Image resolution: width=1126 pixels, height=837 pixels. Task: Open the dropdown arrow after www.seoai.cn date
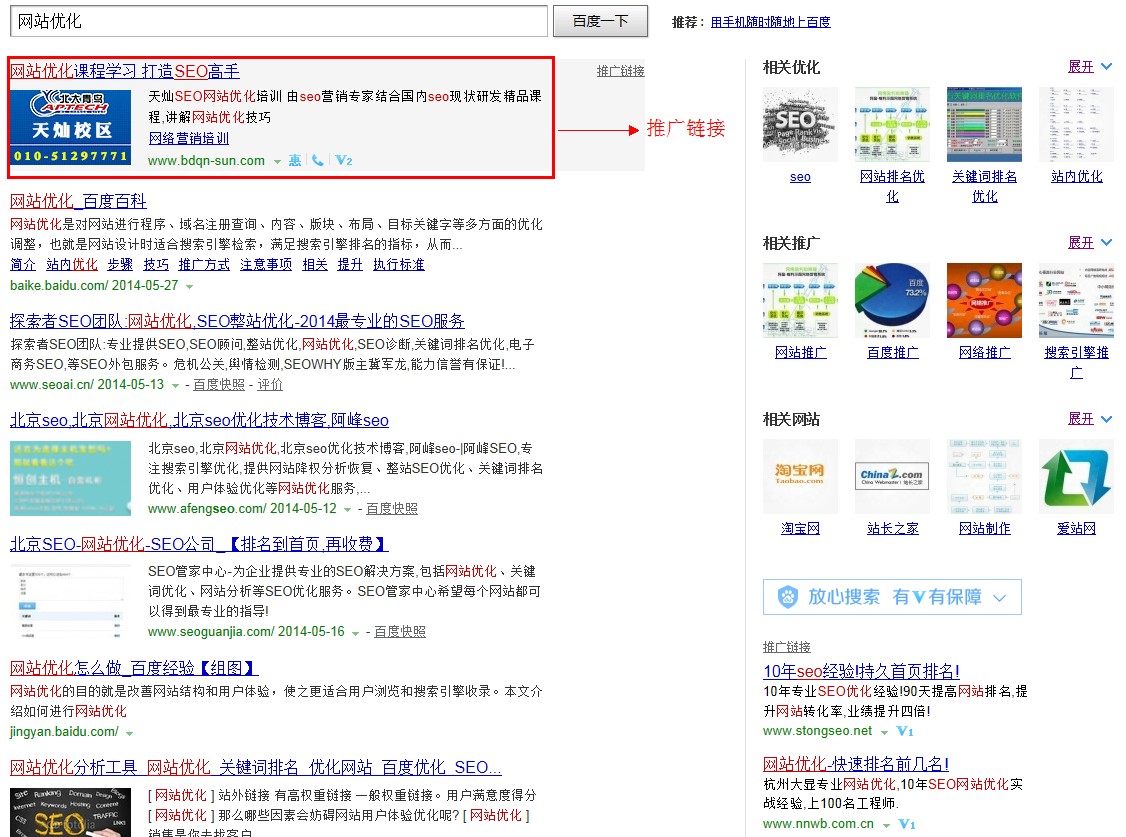(176, 385)
